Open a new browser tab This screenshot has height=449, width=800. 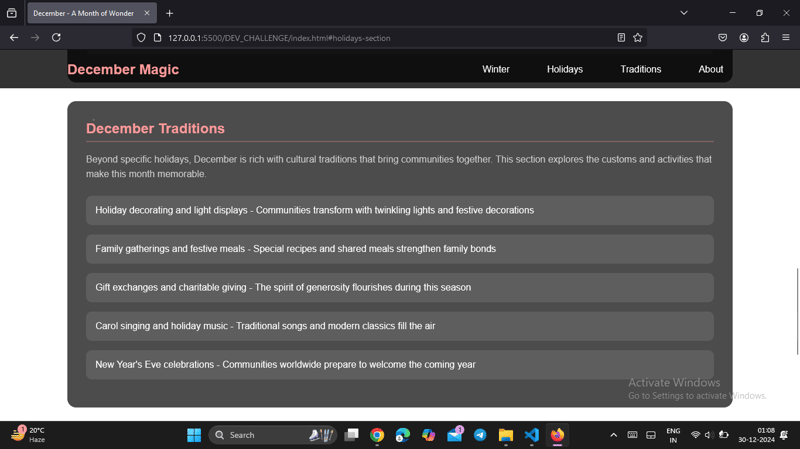(x=169, y=13)
